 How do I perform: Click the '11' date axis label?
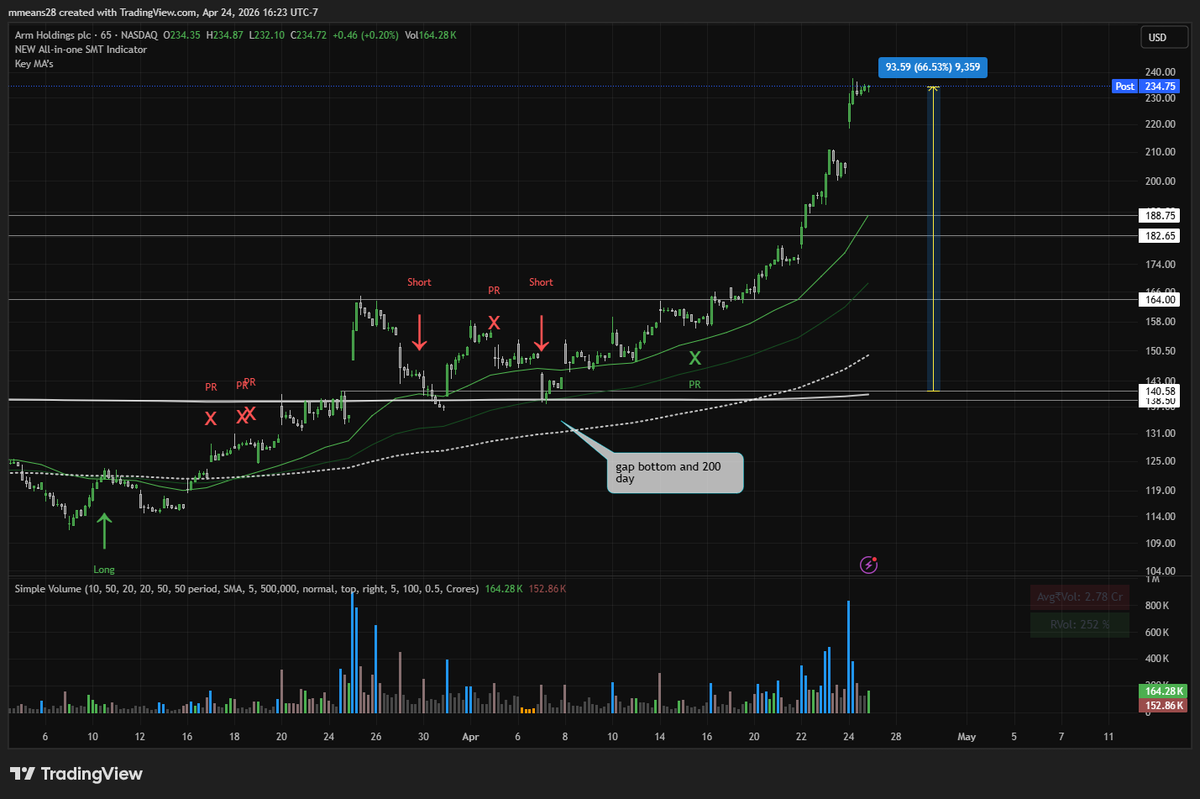[x=1108, y=736]
